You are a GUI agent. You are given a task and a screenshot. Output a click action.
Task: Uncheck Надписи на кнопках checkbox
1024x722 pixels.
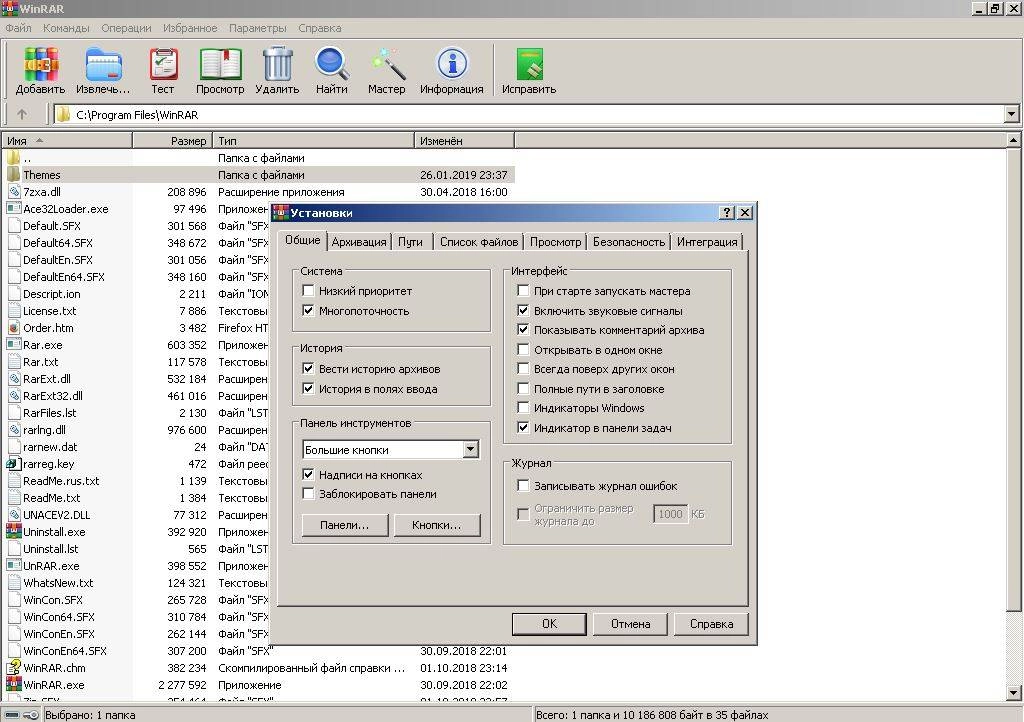pos(308,474)
